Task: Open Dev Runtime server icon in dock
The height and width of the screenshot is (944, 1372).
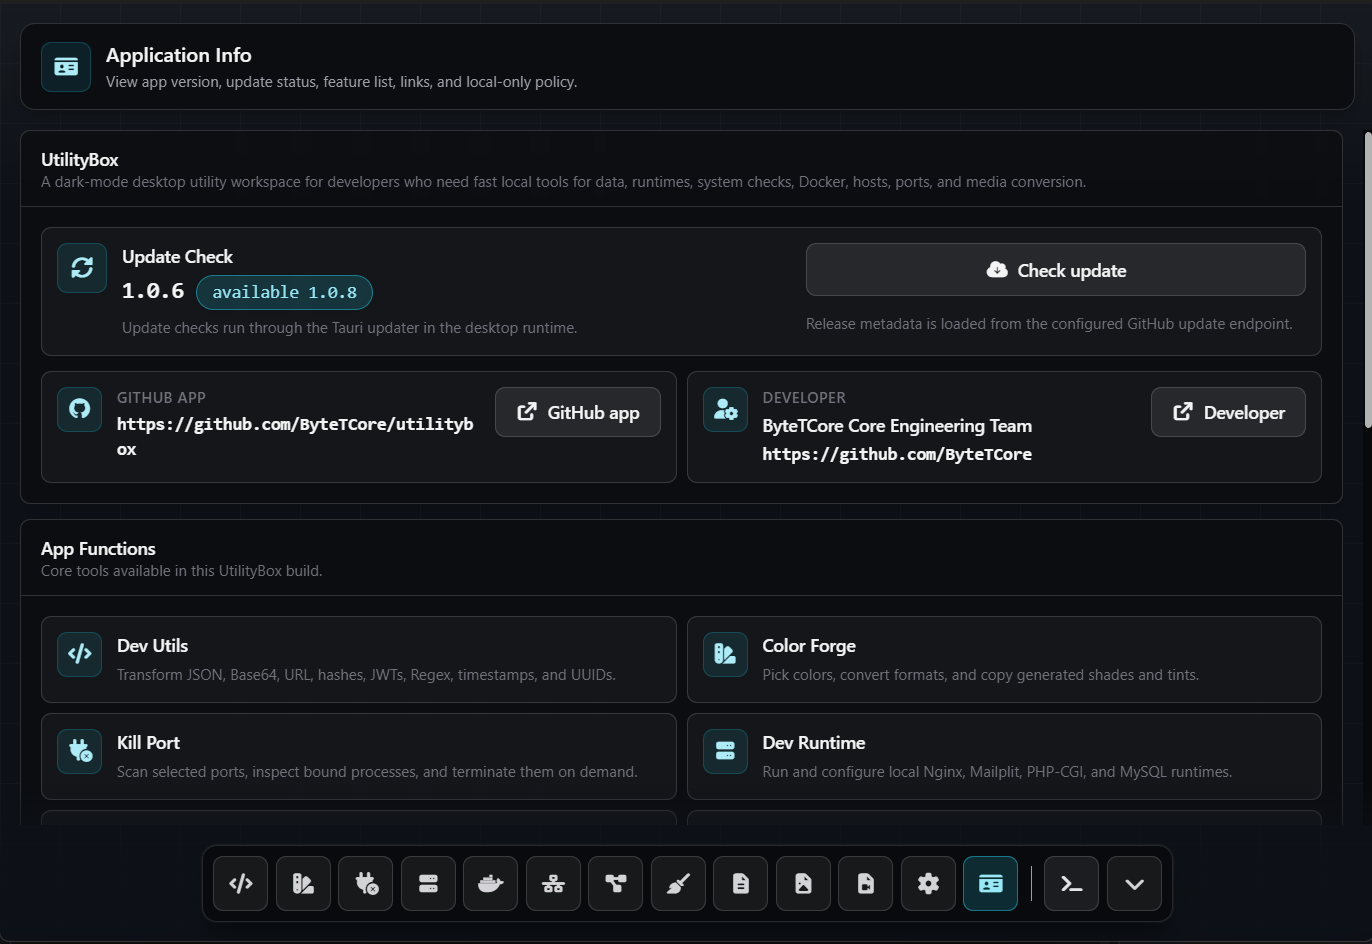Action: [428, 884]
